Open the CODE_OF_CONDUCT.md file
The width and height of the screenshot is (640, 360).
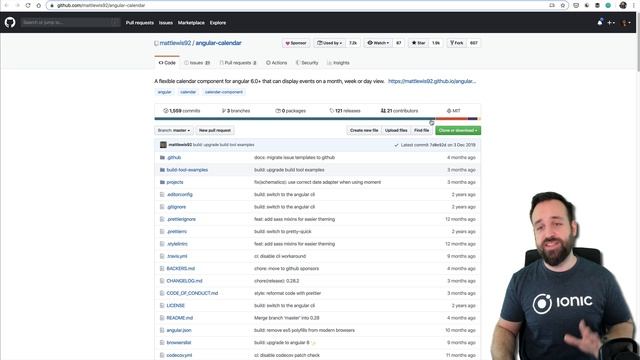(x=192, y=293)
